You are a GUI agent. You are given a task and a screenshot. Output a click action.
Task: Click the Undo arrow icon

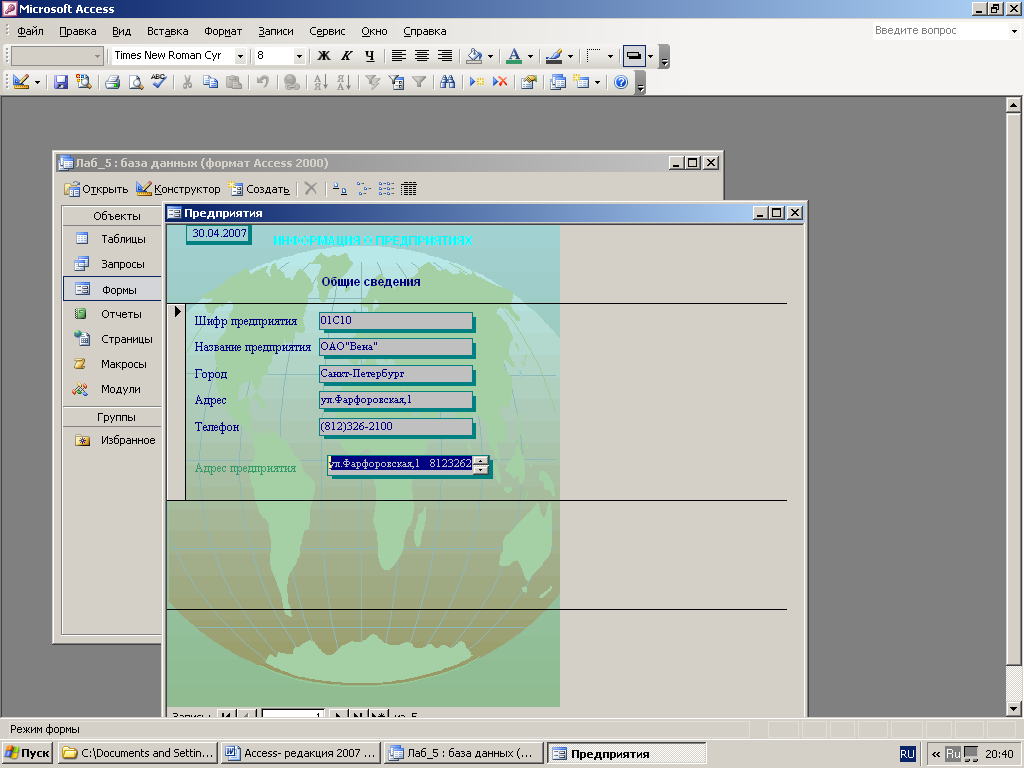[x=263, y=82]
